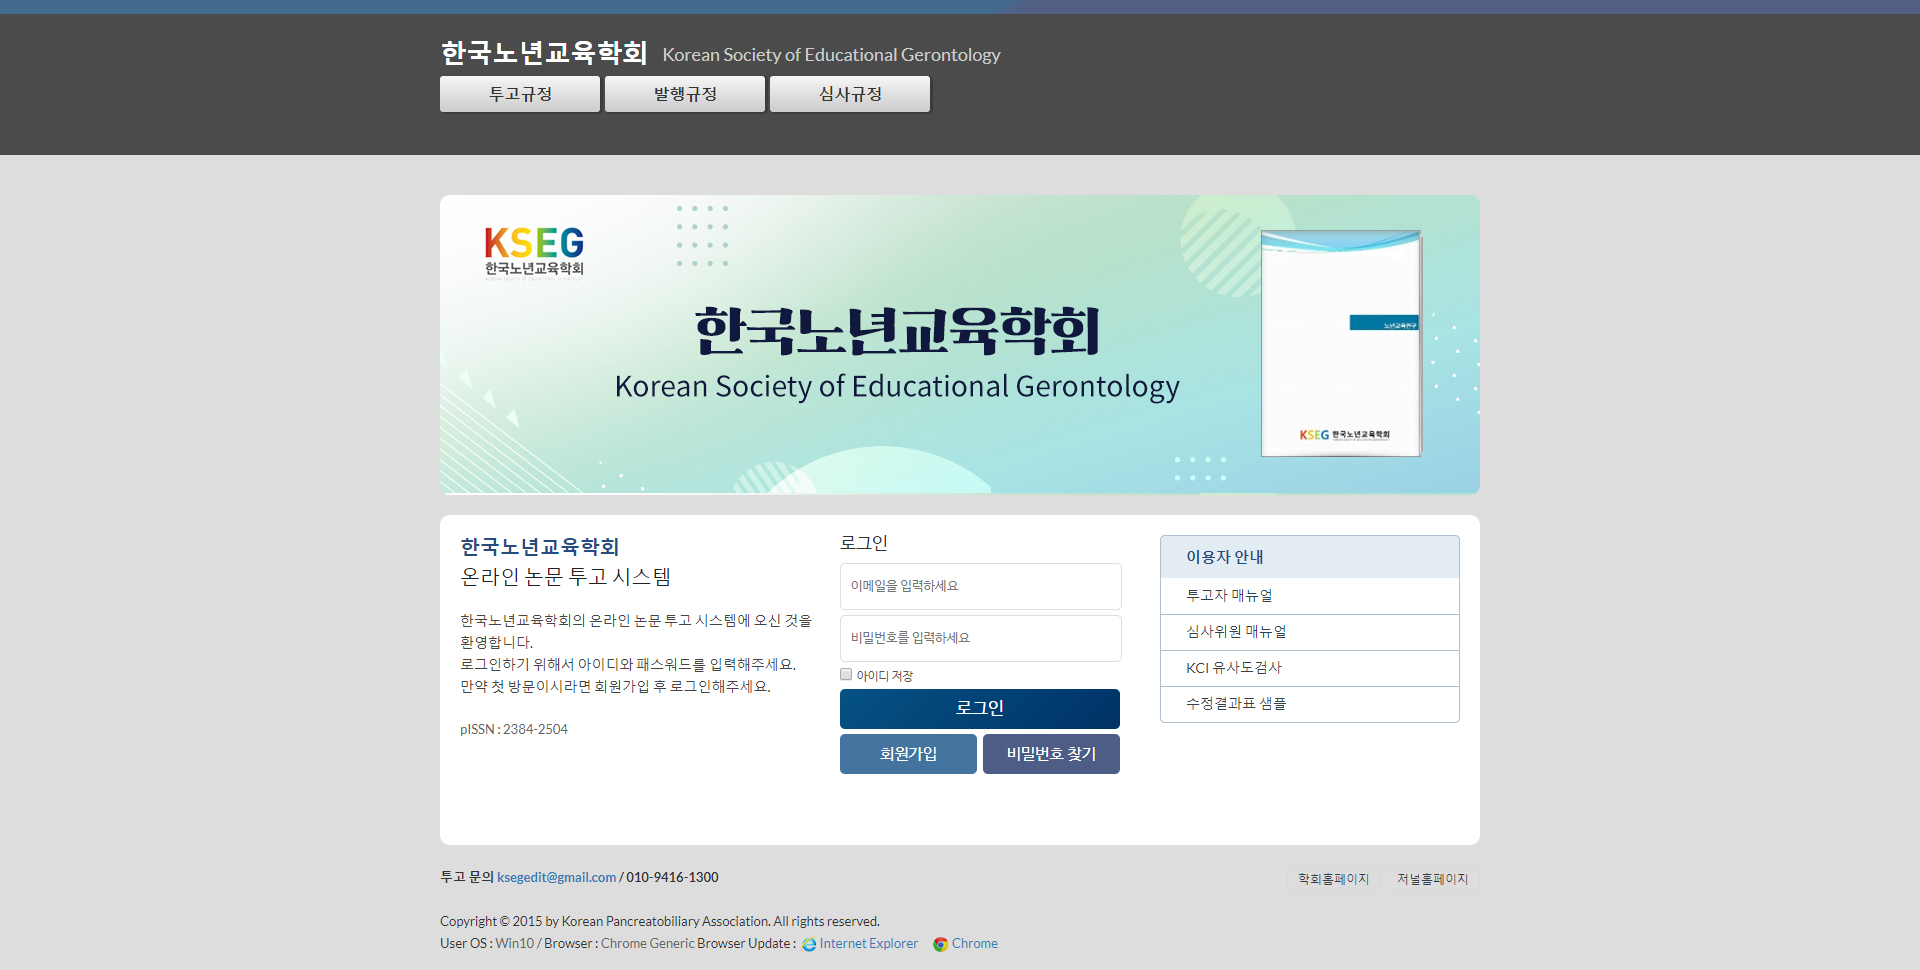This screenshot has width=1920, height=970.
Task: Open 투고자 매뉴얼 guide link
Action: (1309, 596)
